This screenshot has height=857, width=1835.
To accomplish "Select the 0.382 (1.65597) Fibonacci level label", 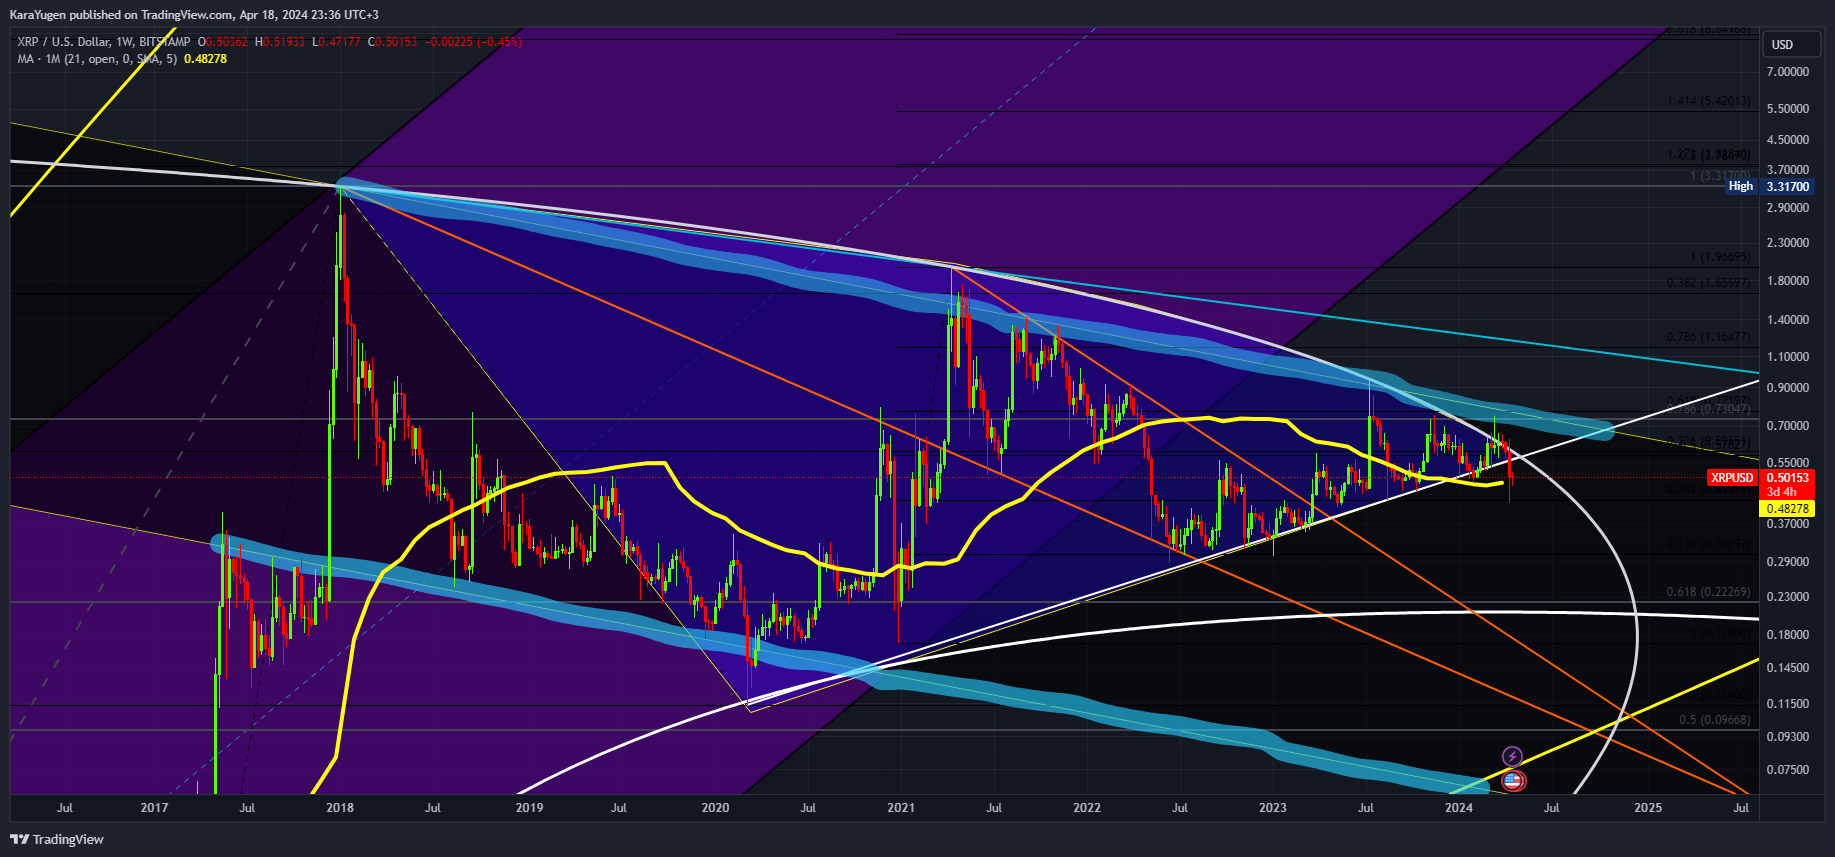I will click(1708, 283).
